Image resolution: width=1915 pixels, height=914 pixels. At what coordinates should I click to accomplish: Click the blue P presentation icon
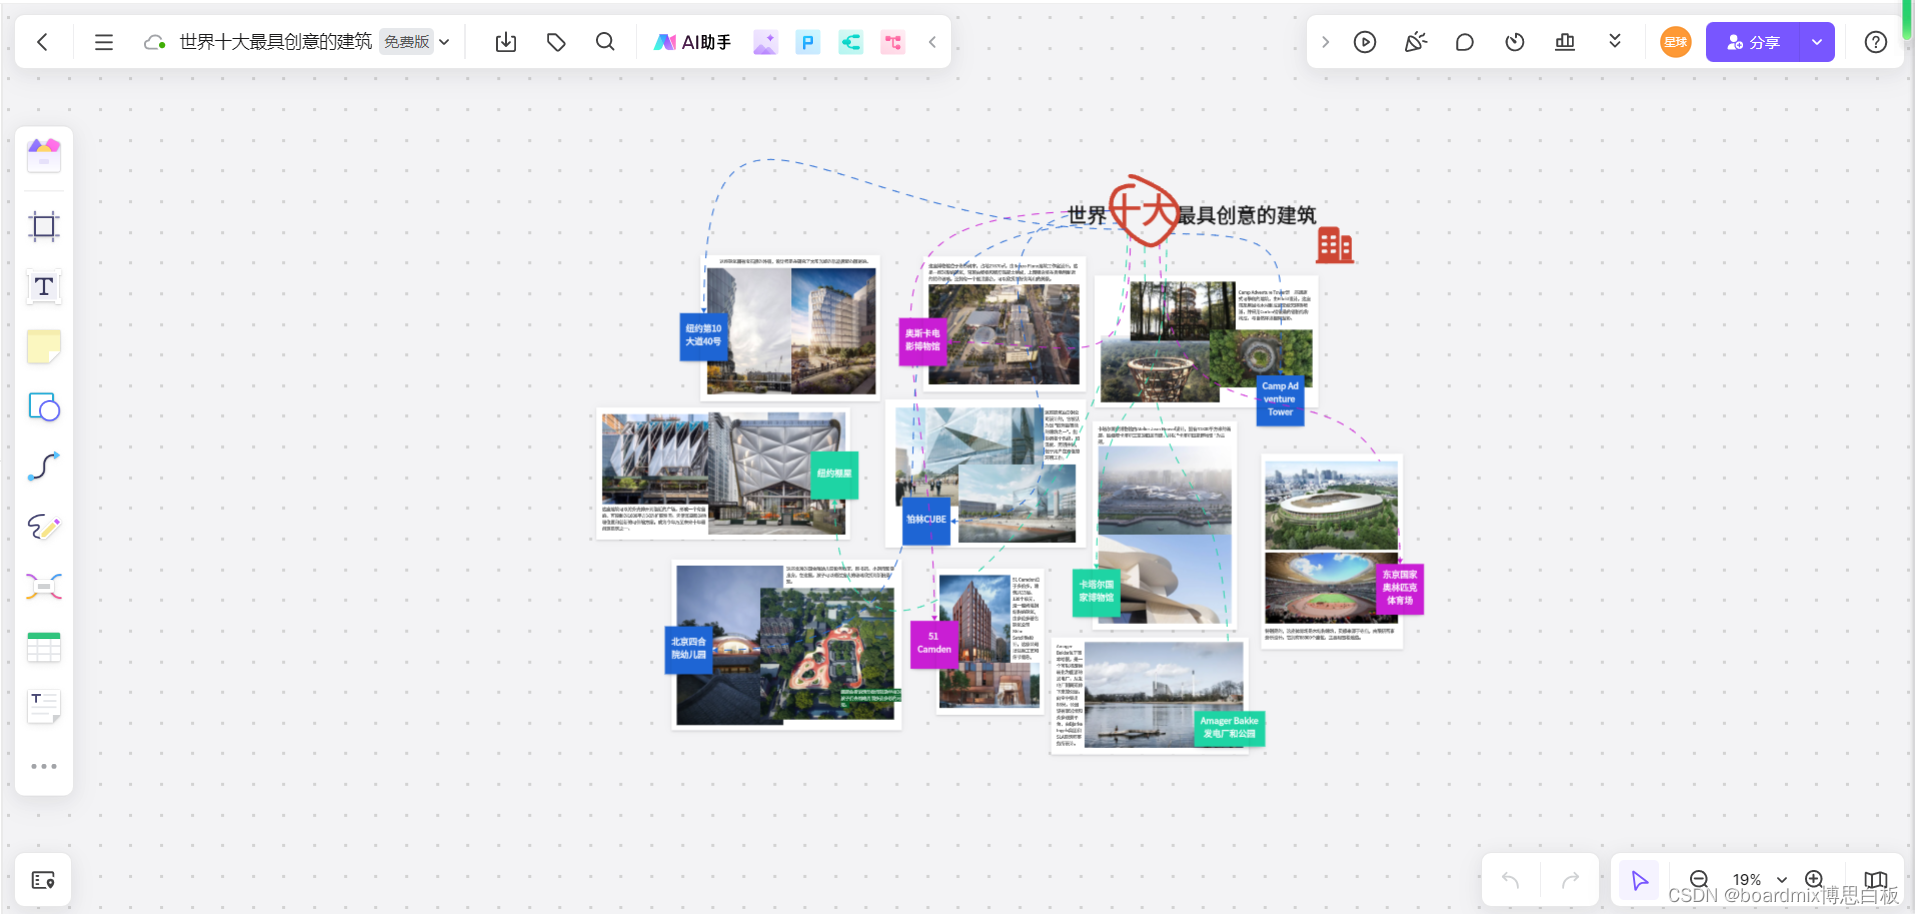808,42
